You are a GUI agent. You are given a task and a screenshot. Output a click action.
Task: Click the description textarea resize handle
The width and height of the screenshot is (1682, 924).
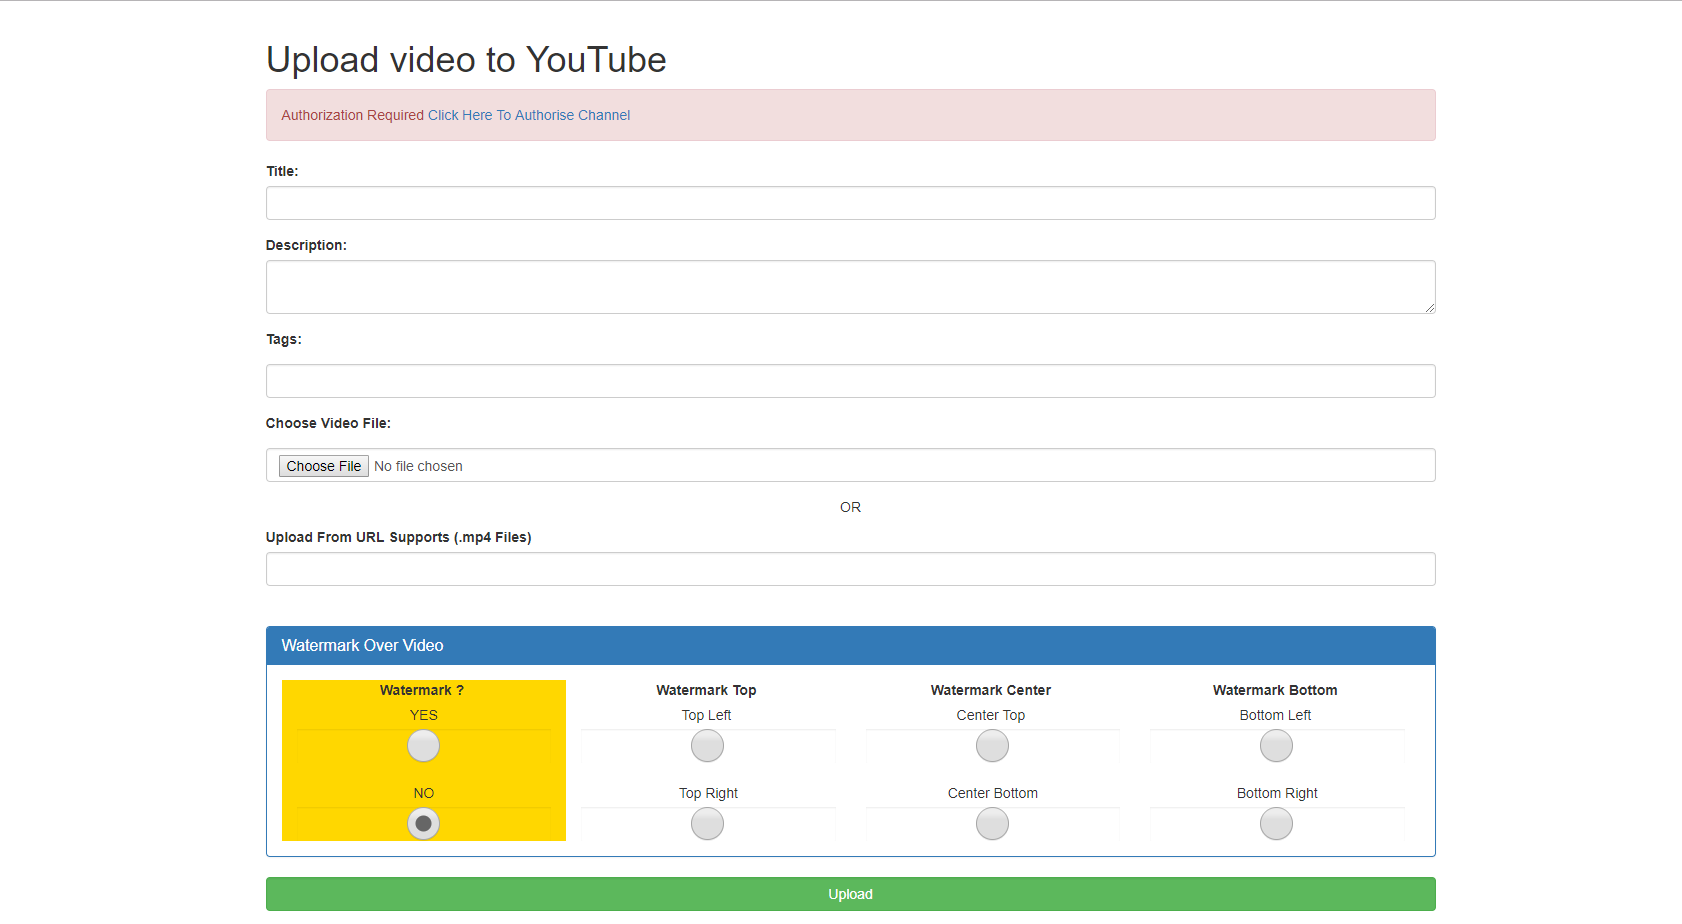click(x=1429, y=308)
